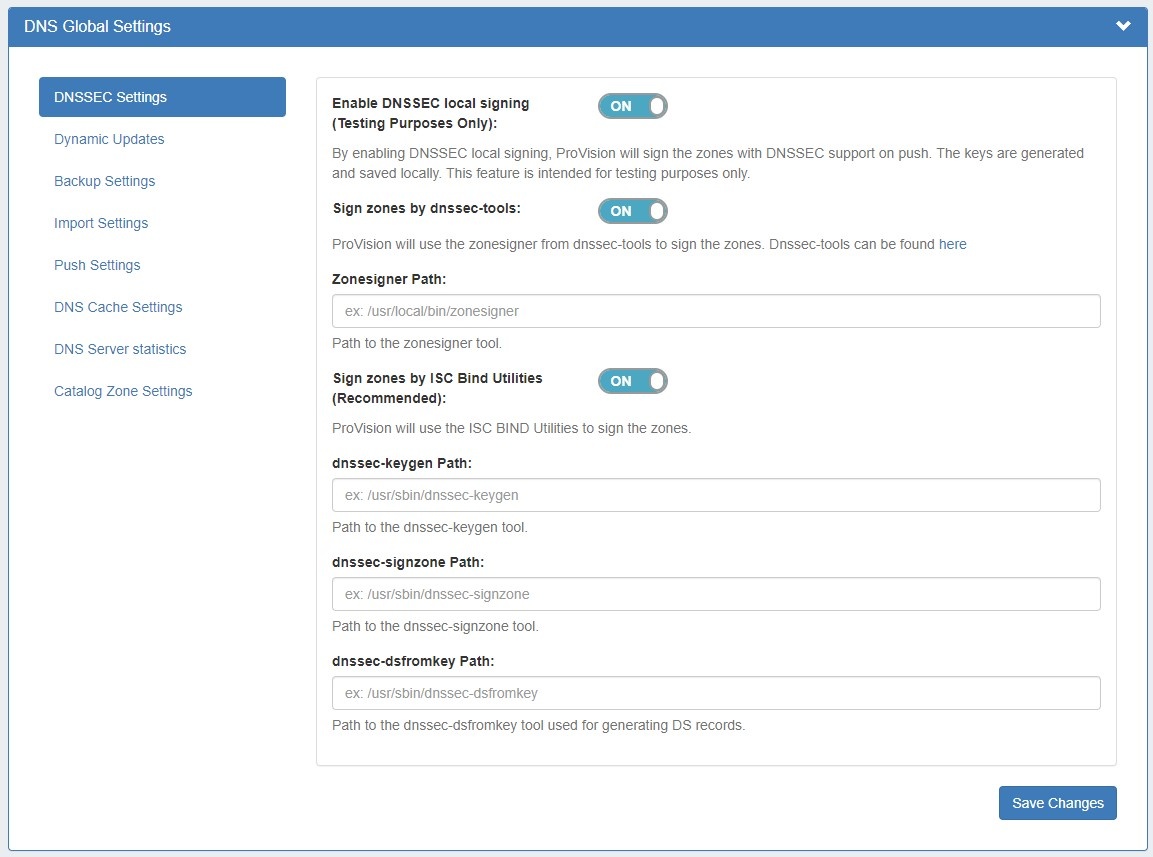Collapse the DNS Global Settings panel chevron
The image size is (1153, 857).
(x=1123, y=26)
